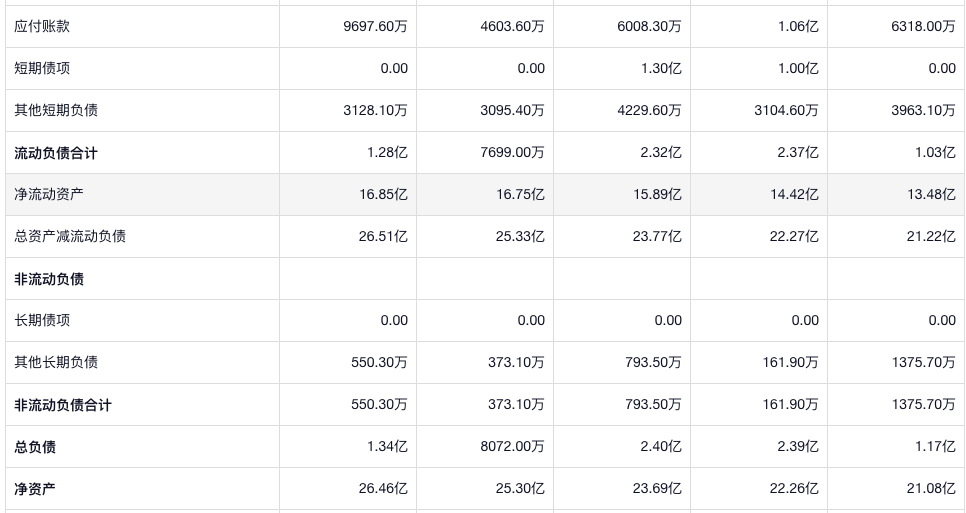Screen dimensions: 966x513
Task: Select the 1375.70万 other long-term liabilities cell
Action: (x=923, y=362)
